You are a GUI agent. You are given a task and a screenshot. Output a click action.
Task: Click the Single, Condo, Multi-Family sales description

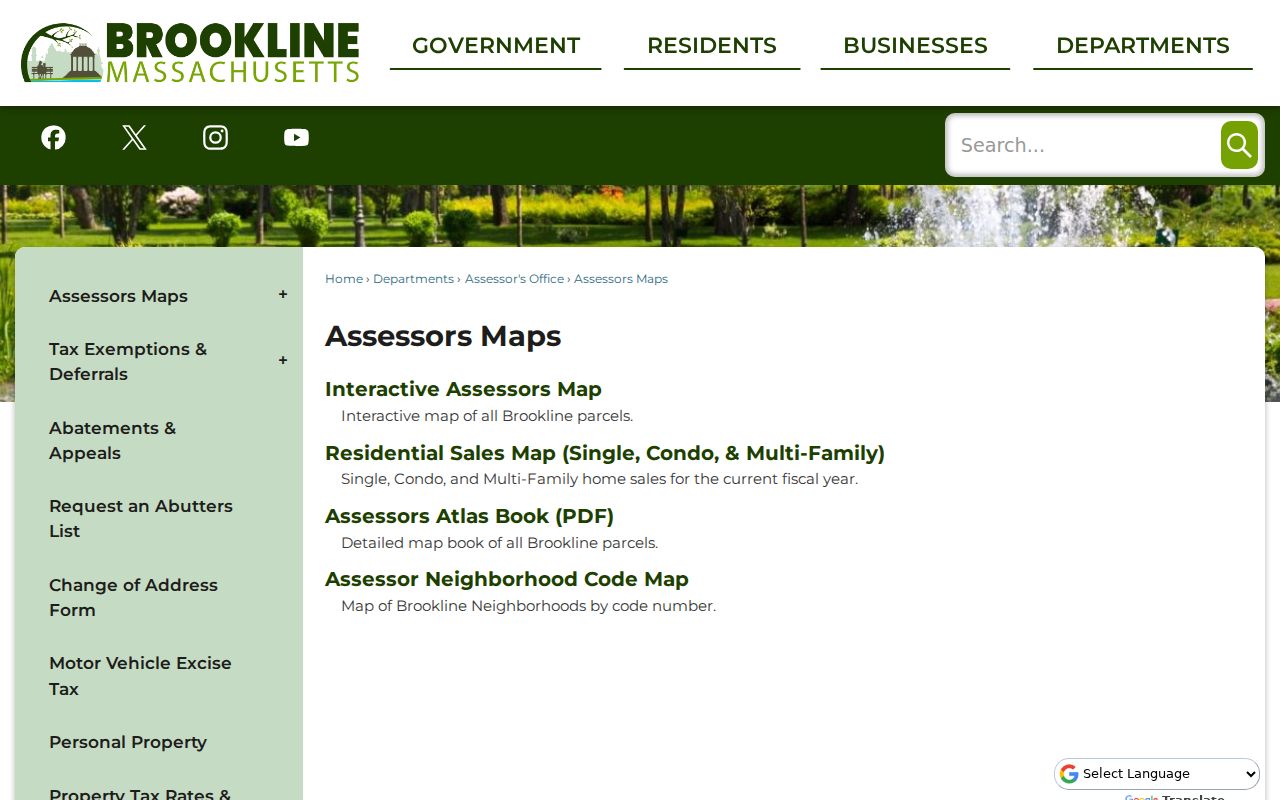click(599, 479)
